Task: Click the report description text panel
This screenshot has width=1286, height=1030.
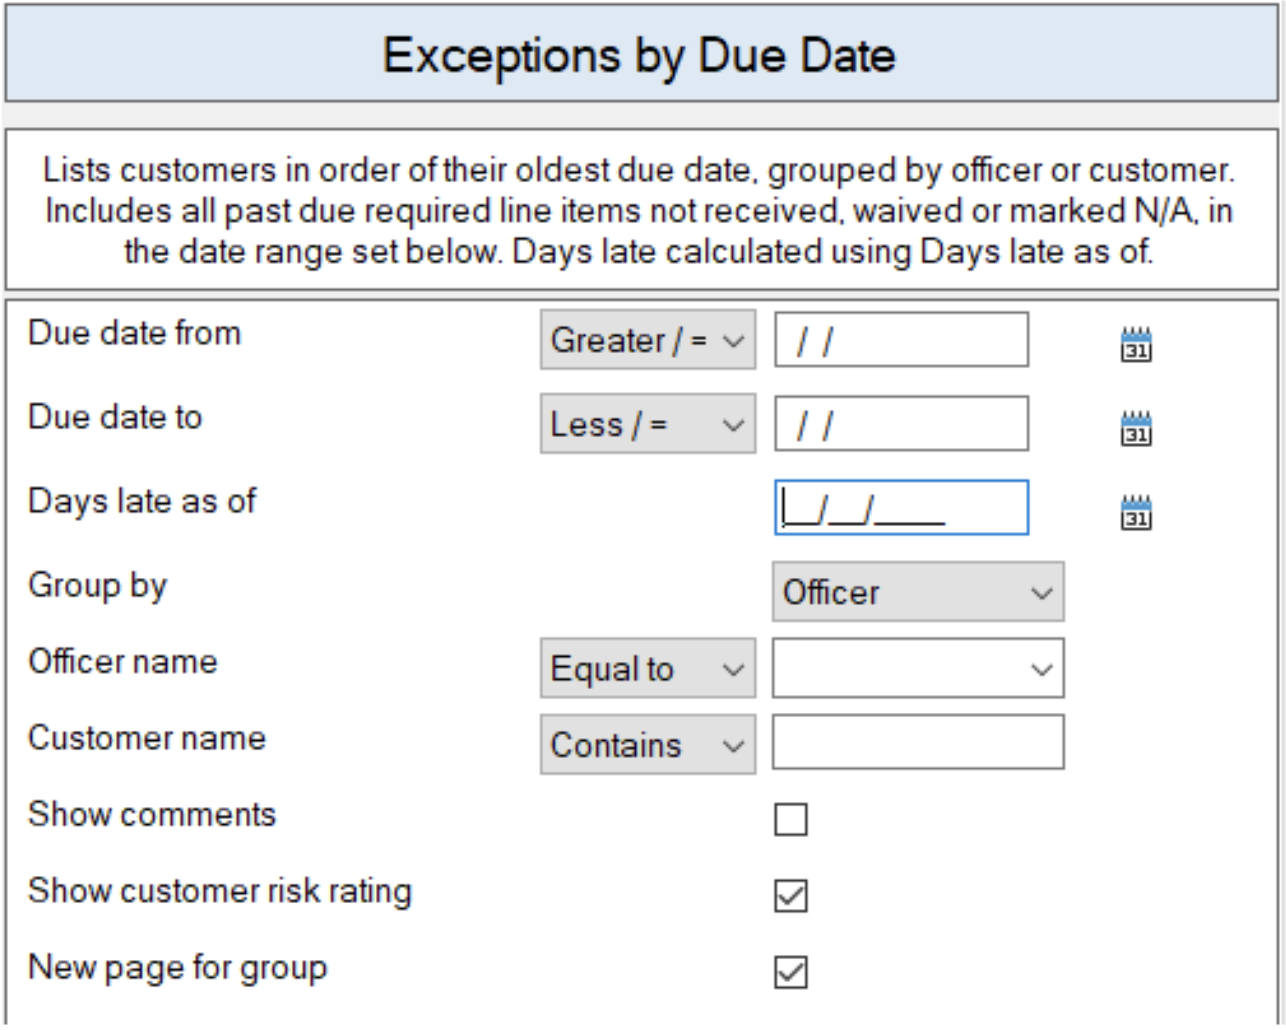Action: [643, 207]
